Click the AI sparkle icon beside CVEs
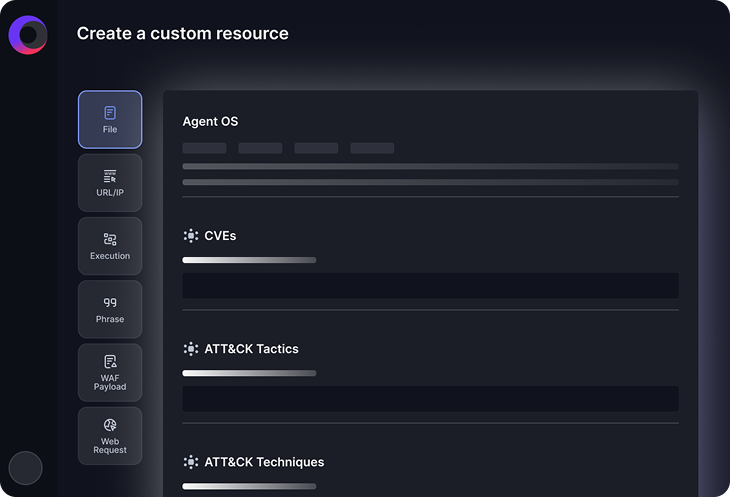The width and height of the screenshot is (730, 497). 190,236
